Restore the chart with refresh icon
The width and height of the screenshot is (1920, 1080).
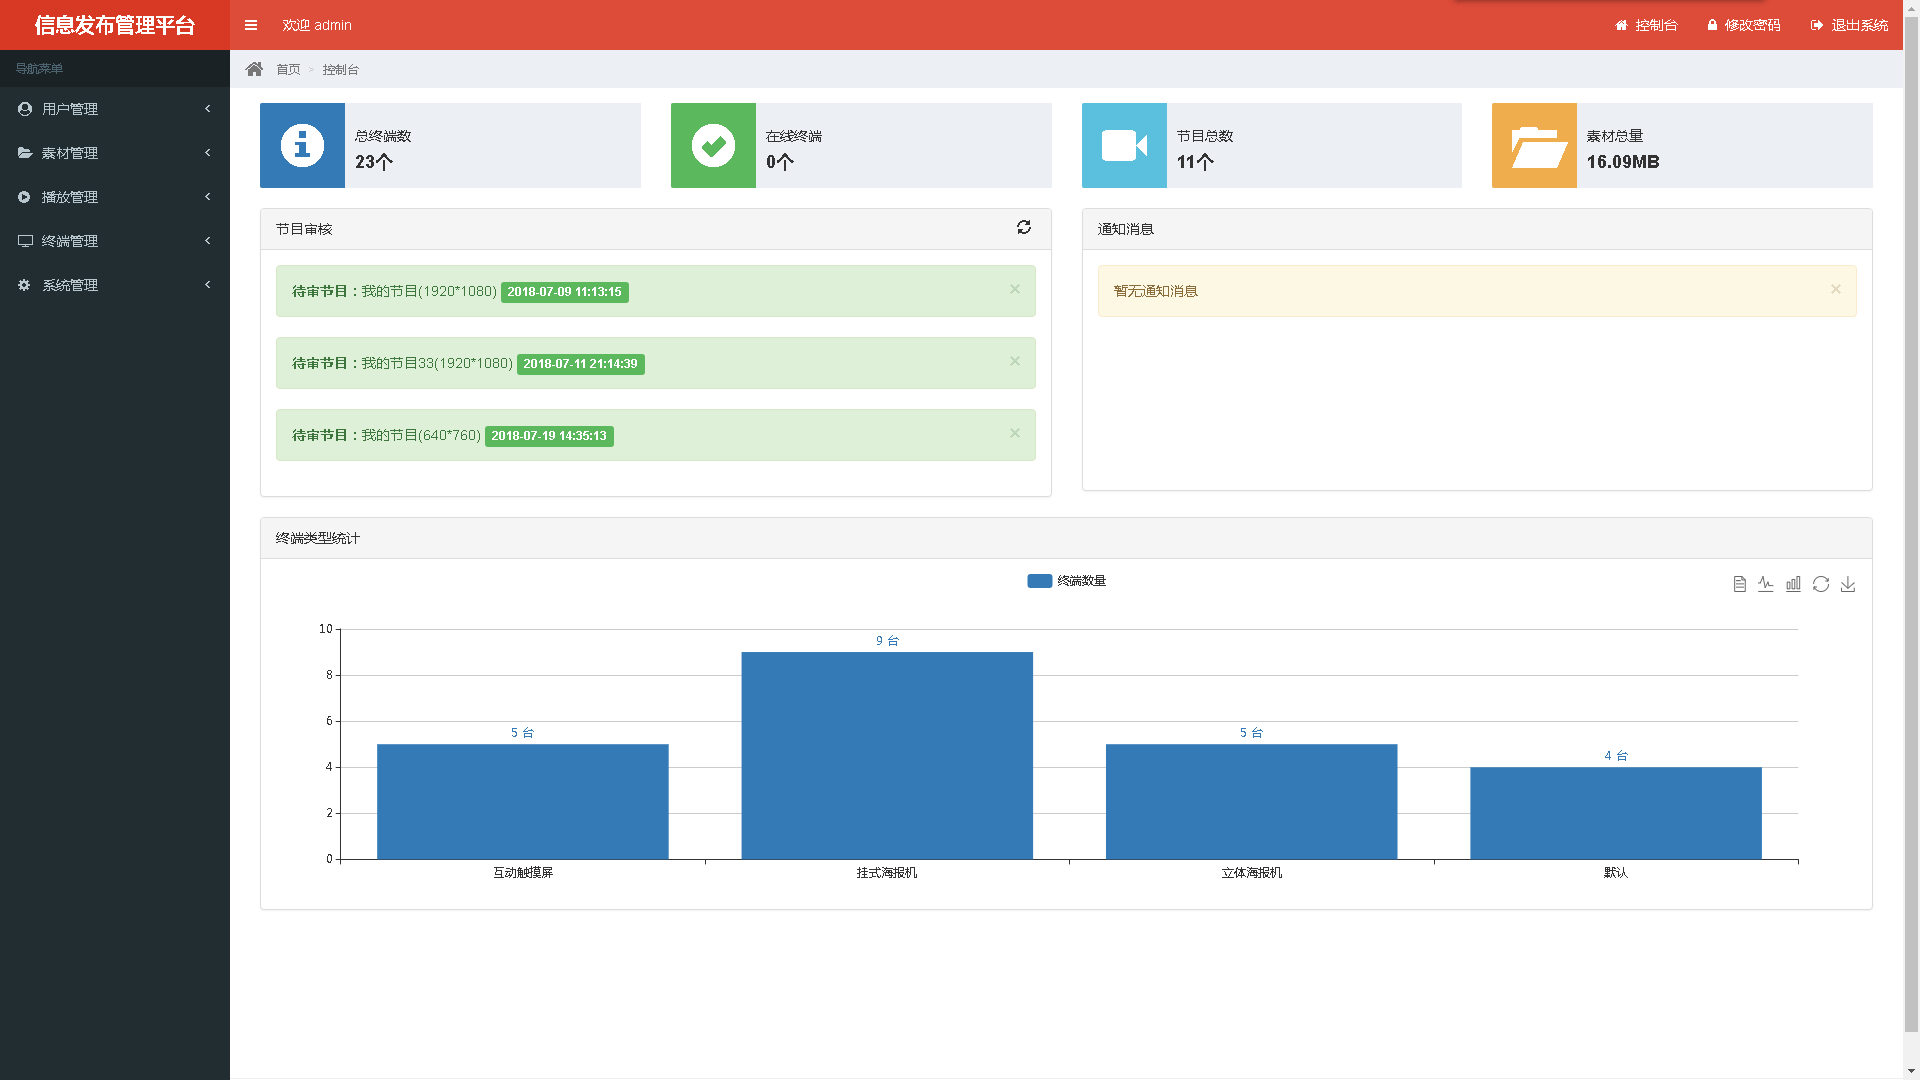tap(1820, 584)
